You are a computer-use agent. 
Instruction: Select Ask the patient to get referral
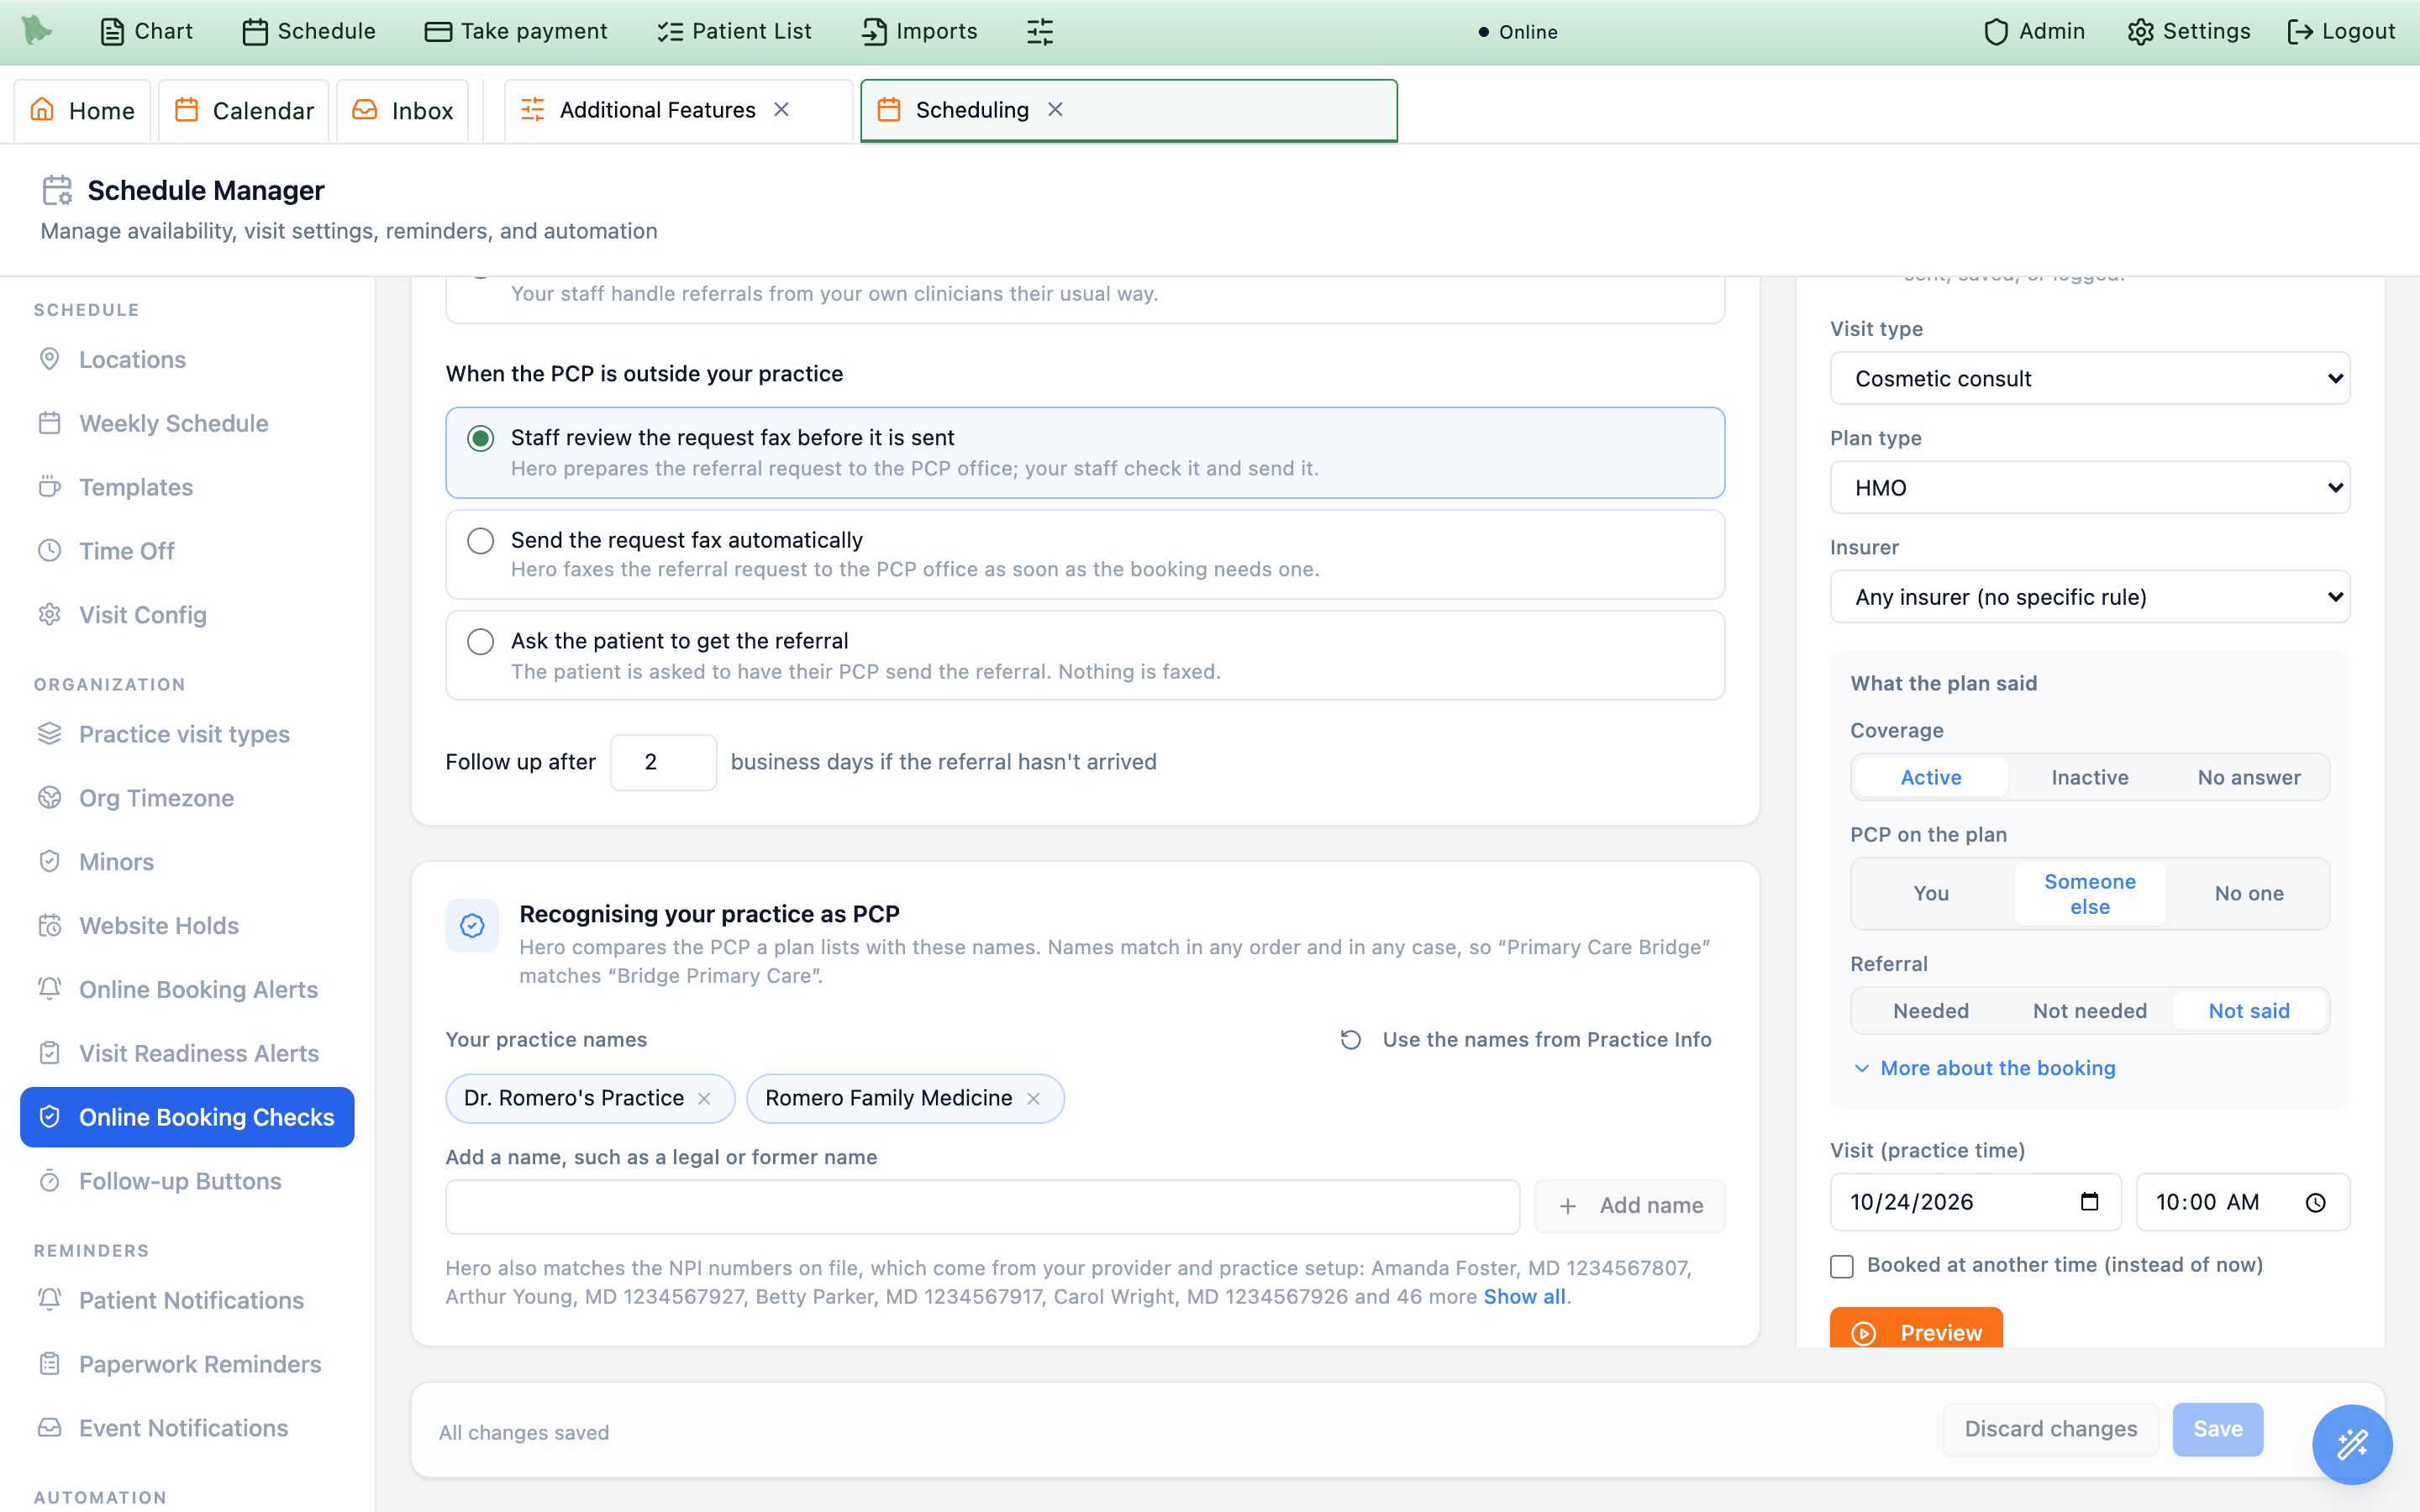(1085, 655)
